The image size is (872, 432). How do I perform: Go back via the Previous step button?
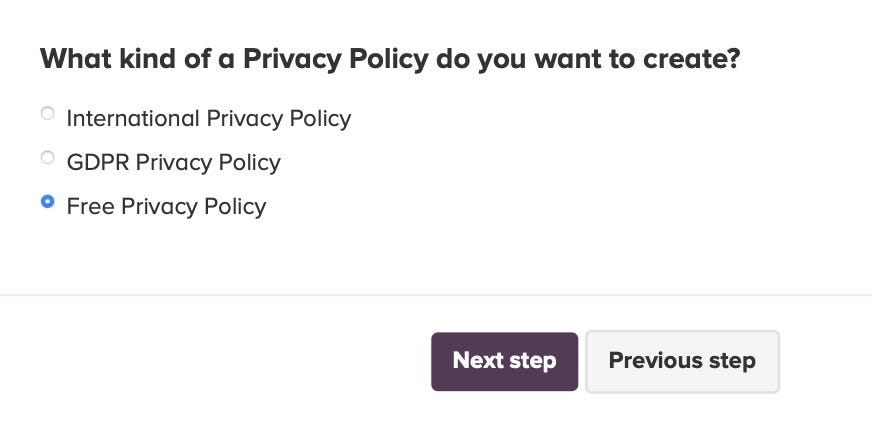(x=682, y=361)
